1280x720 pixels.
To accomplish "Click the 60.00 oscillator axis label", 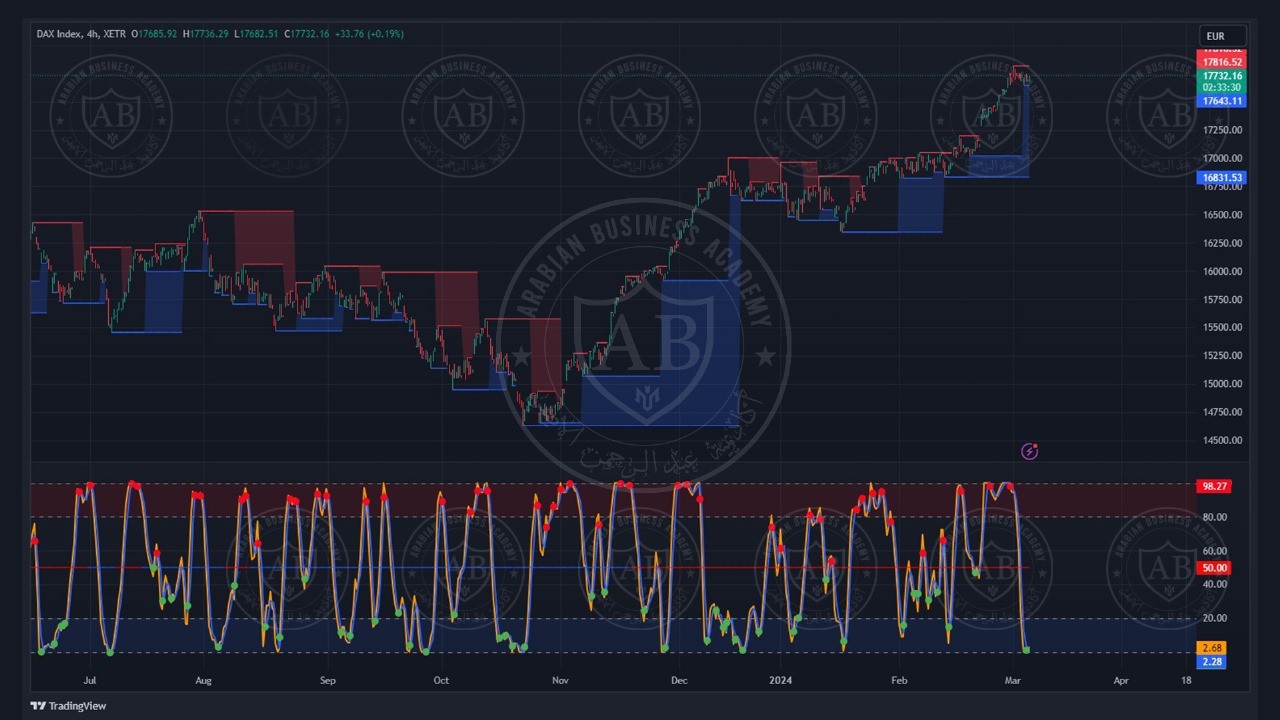I will coord(1214,551).
